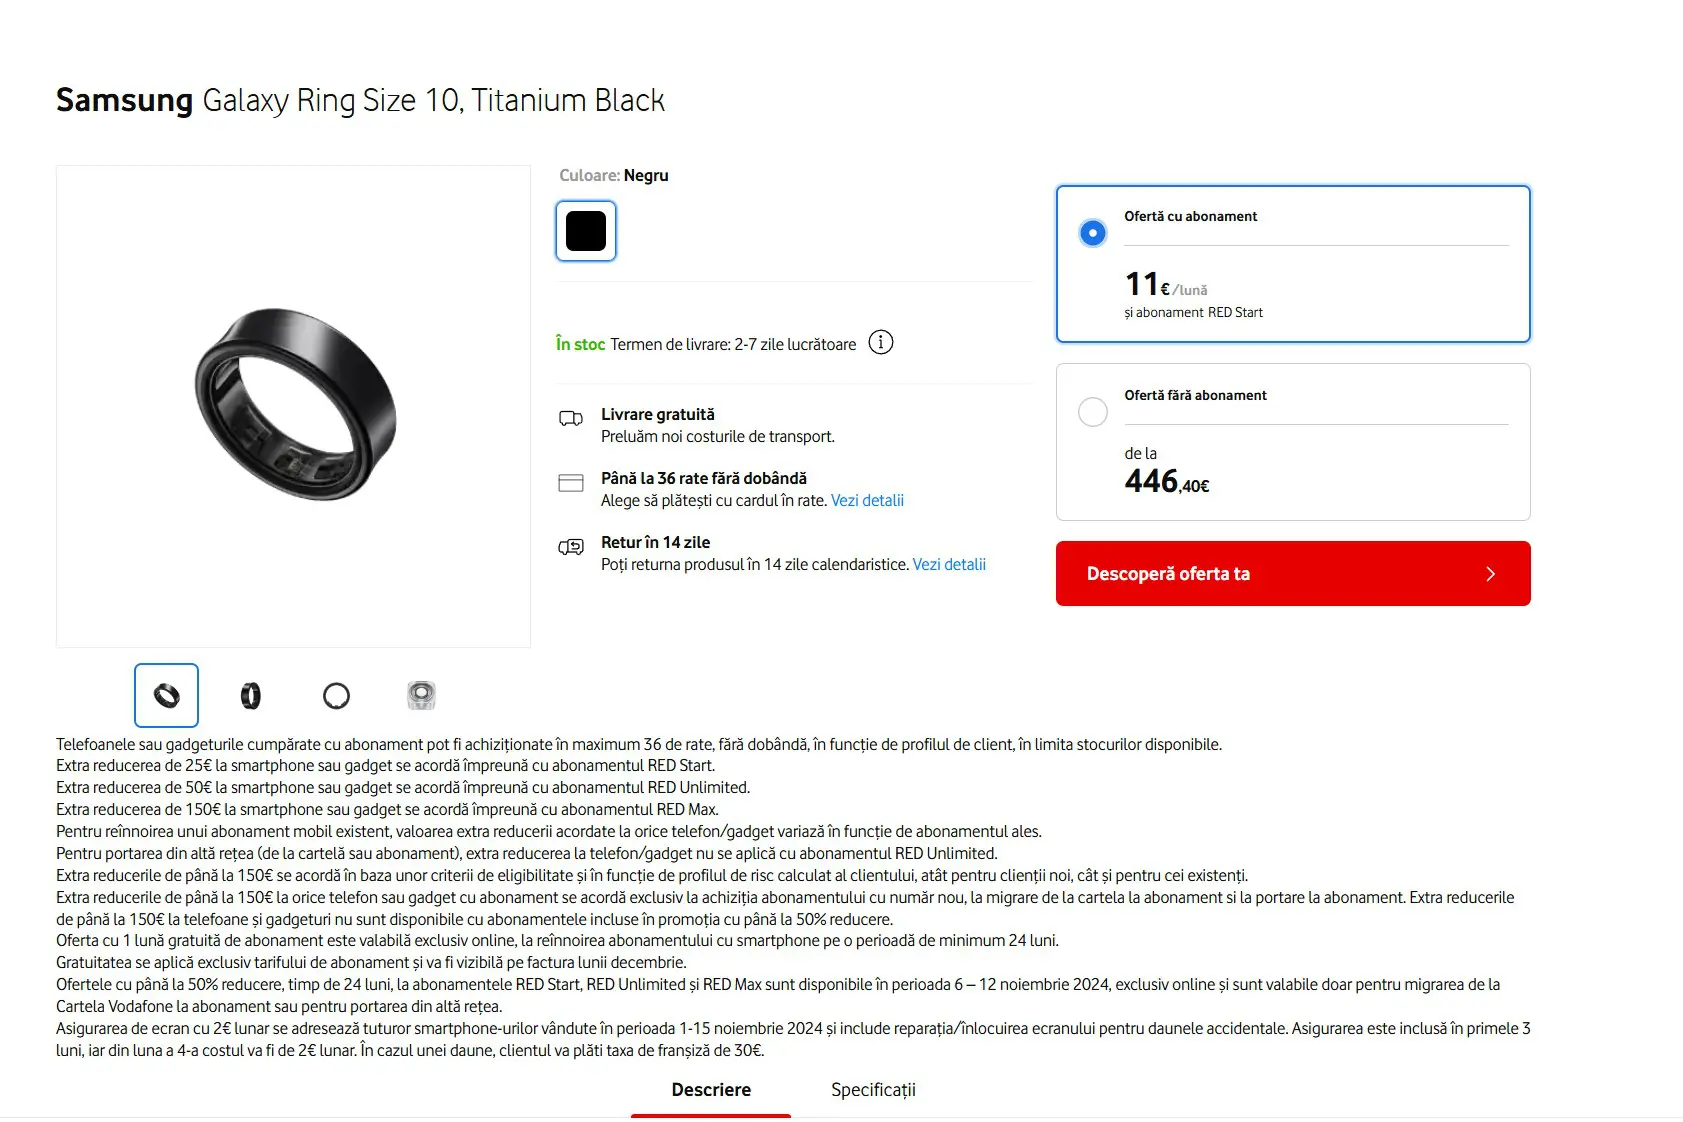Image resolution: width=1683 pixels, height=1122 pixels.
Task: Open Vezi detalii link for card installments
Action: pyautogui.click(x=867, y=500)
